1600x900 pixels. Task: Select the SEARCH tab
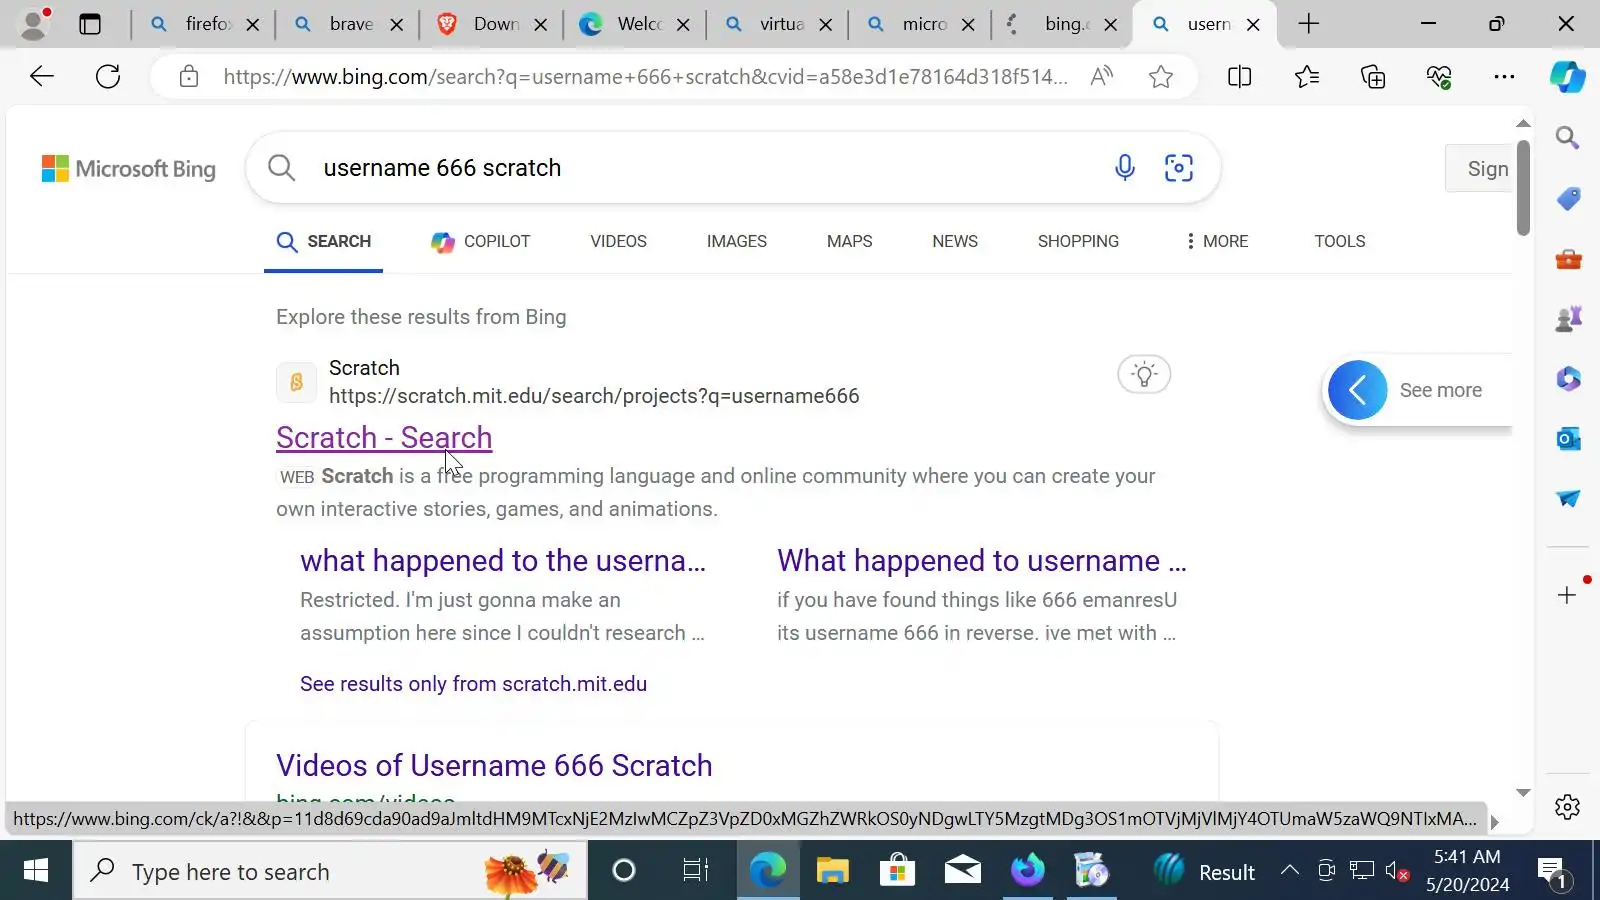[324, 241]
